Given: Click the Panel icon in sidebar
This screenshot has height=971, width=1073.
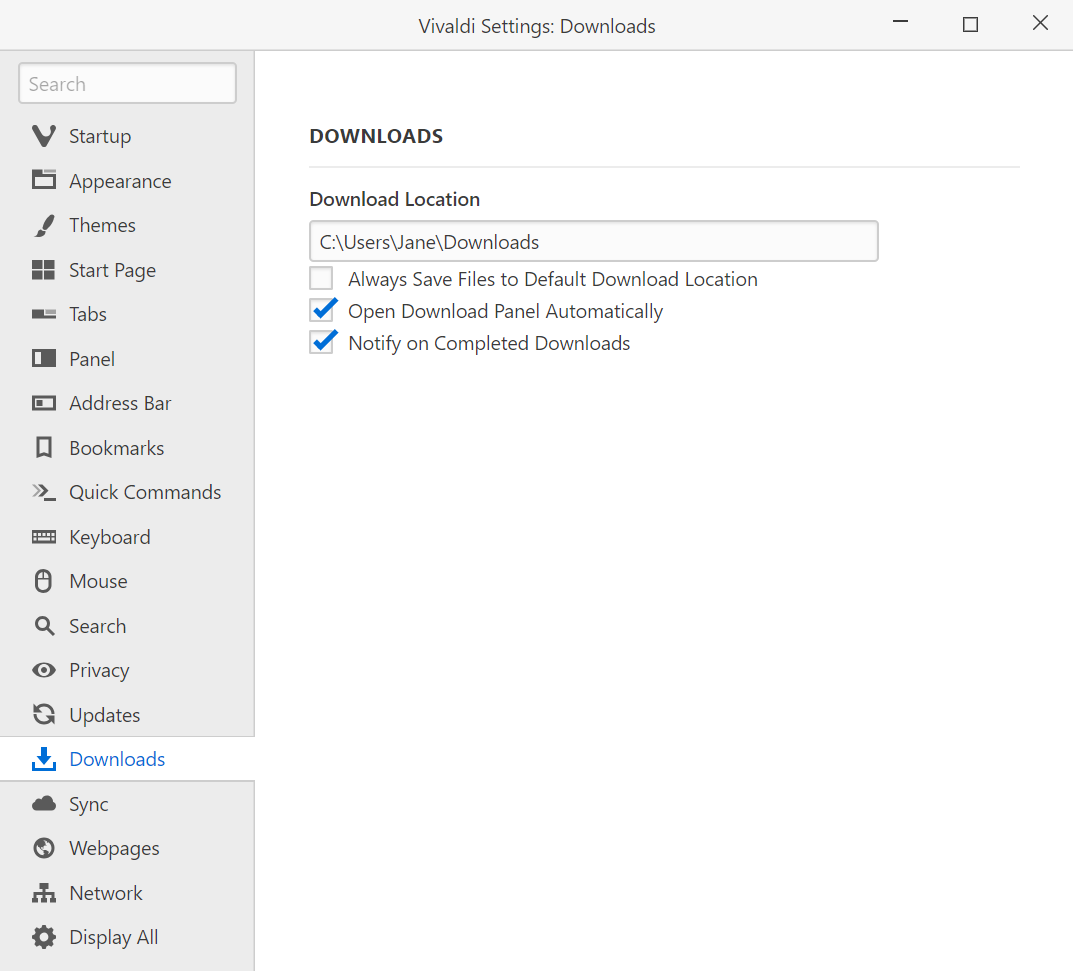Looking at the screenshot, I should (x=44, y=359).
